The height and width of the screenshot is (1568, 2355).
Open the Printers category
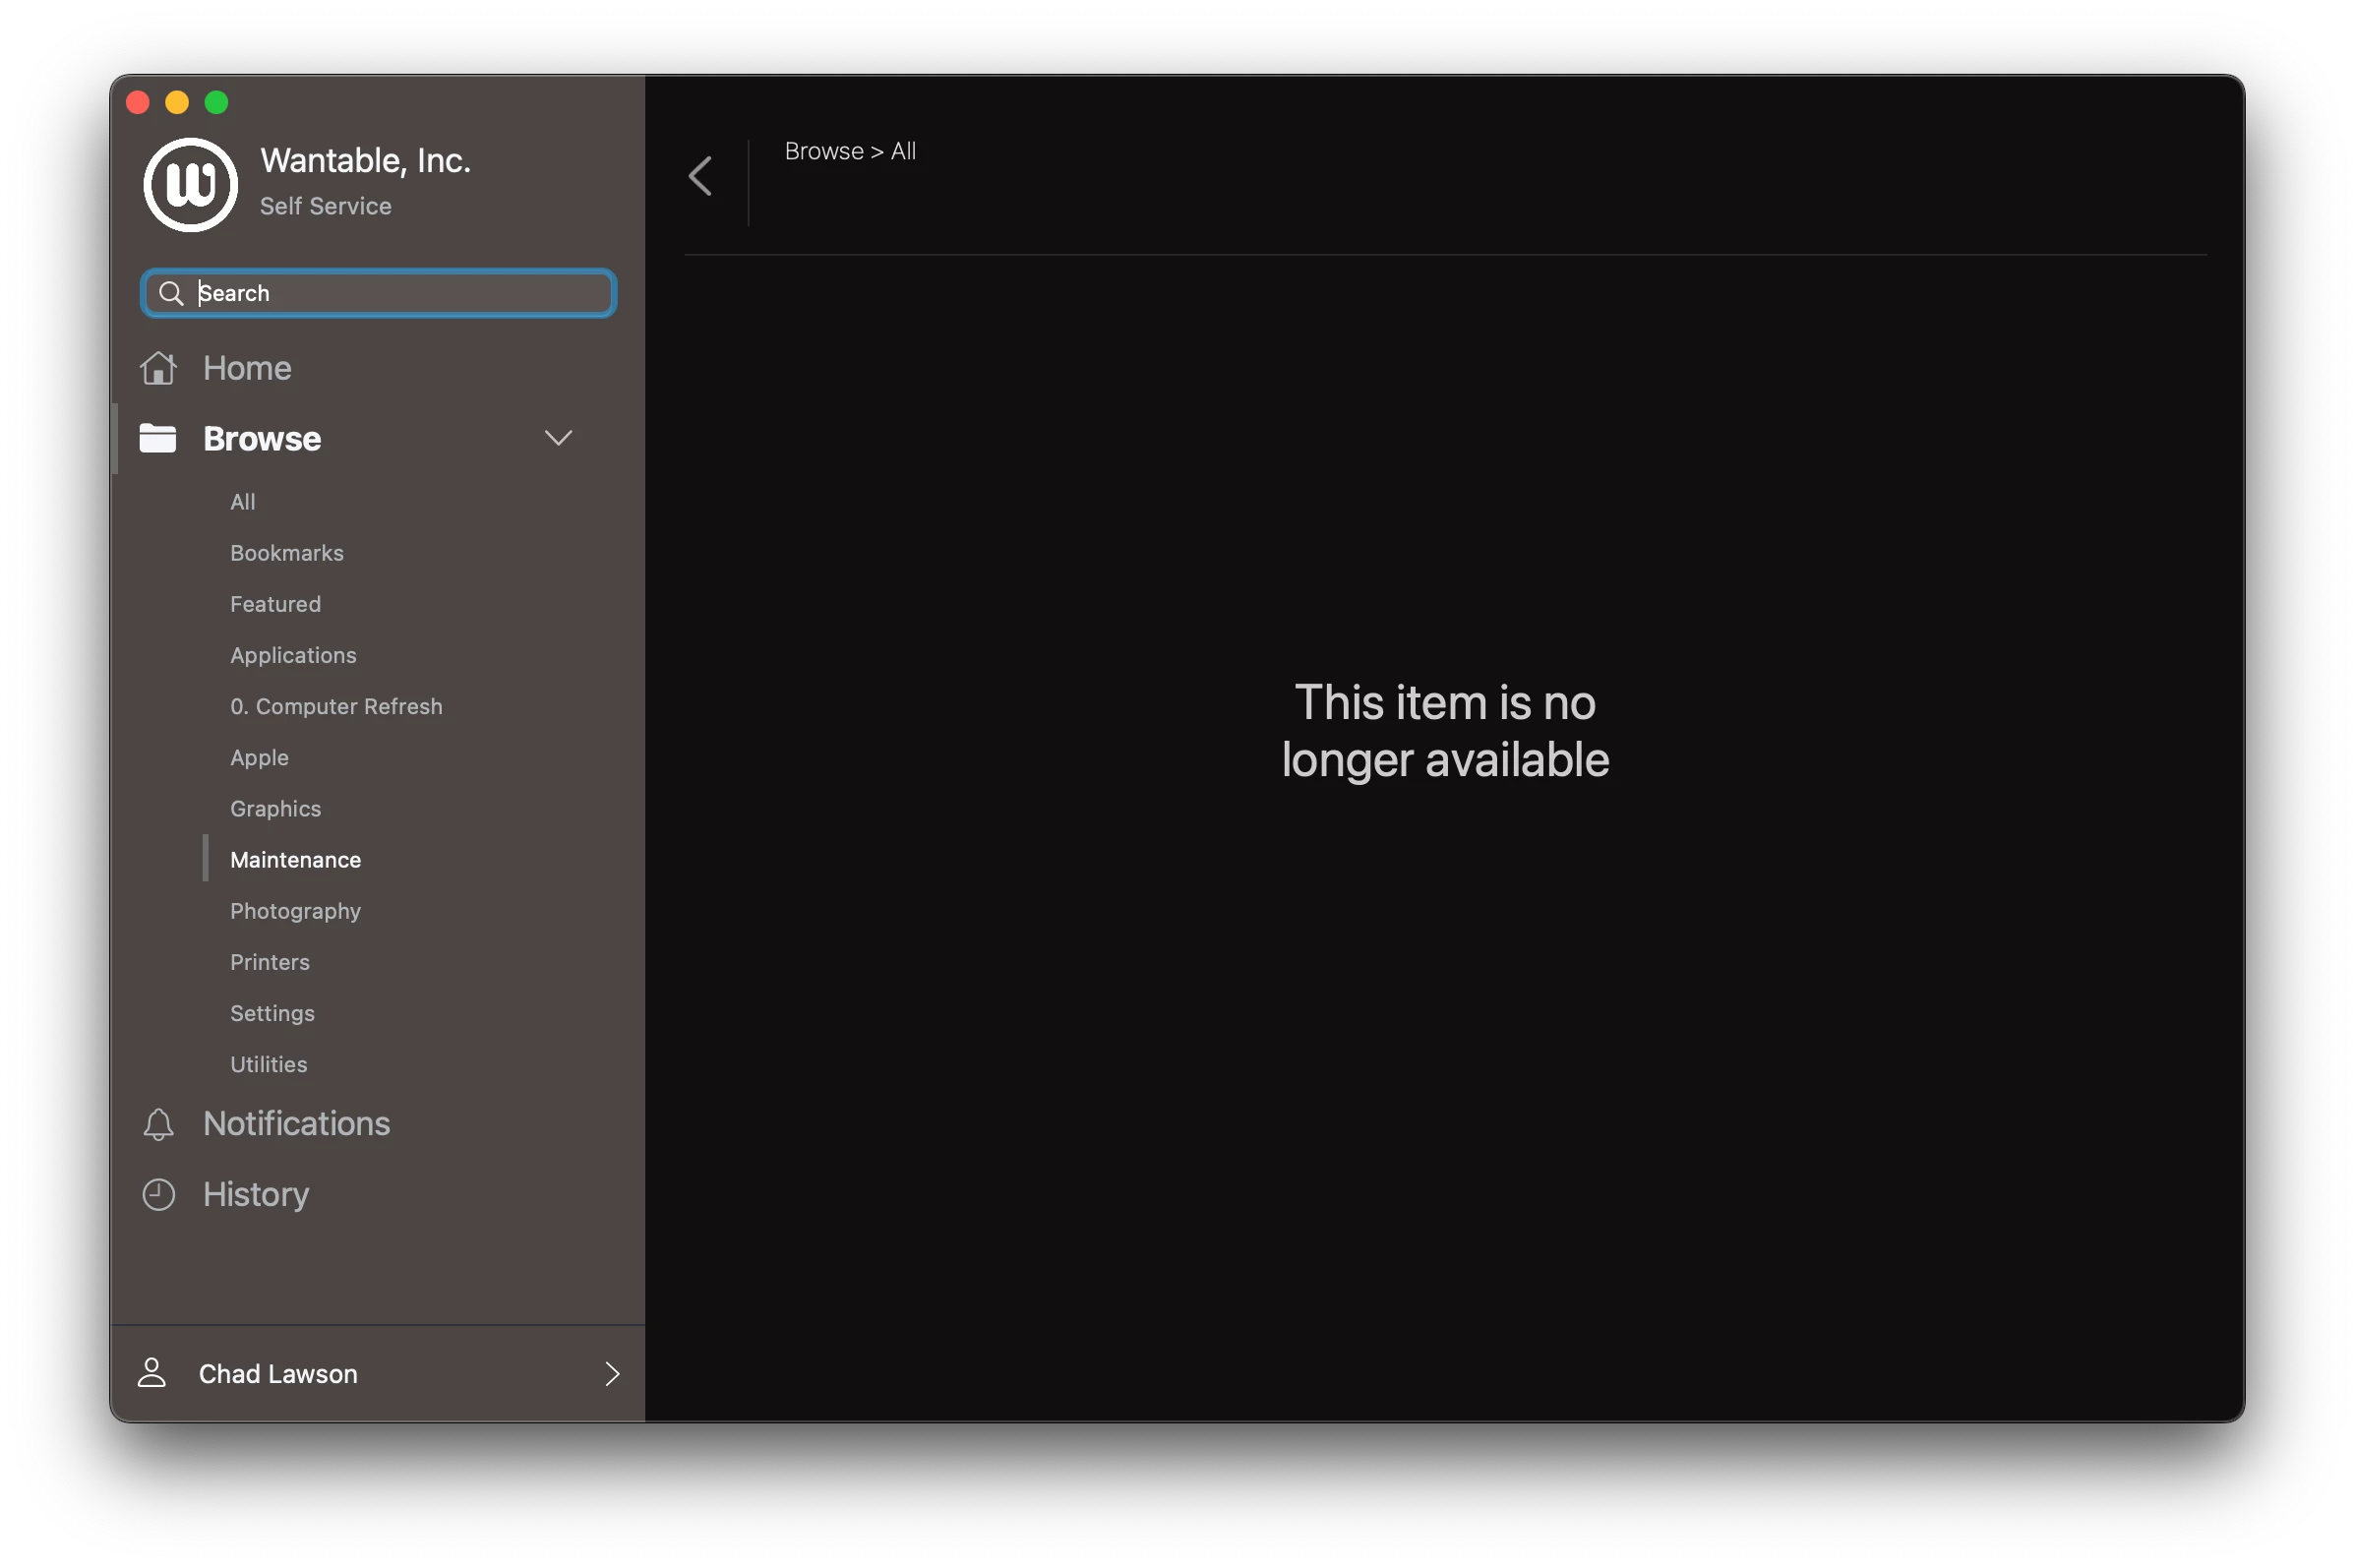270,962
